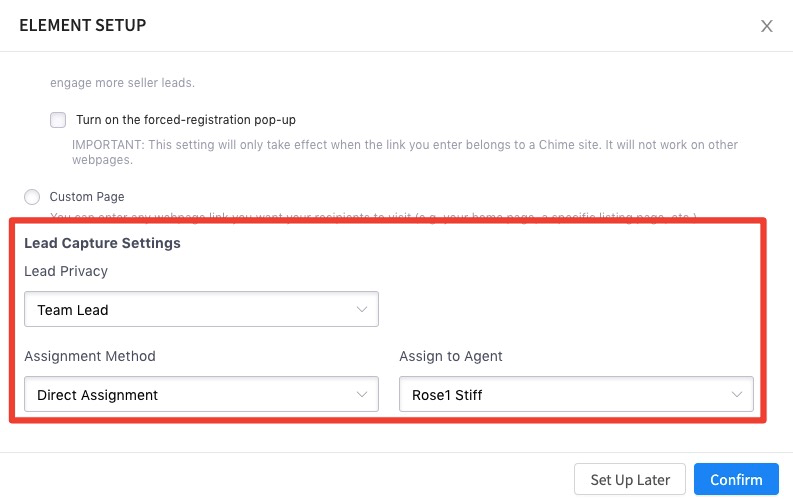Image resolution: width=793 pixels, height=499 pixels.
Task: Open the Assign to Agent dropdown
Action: coord(576,394)
